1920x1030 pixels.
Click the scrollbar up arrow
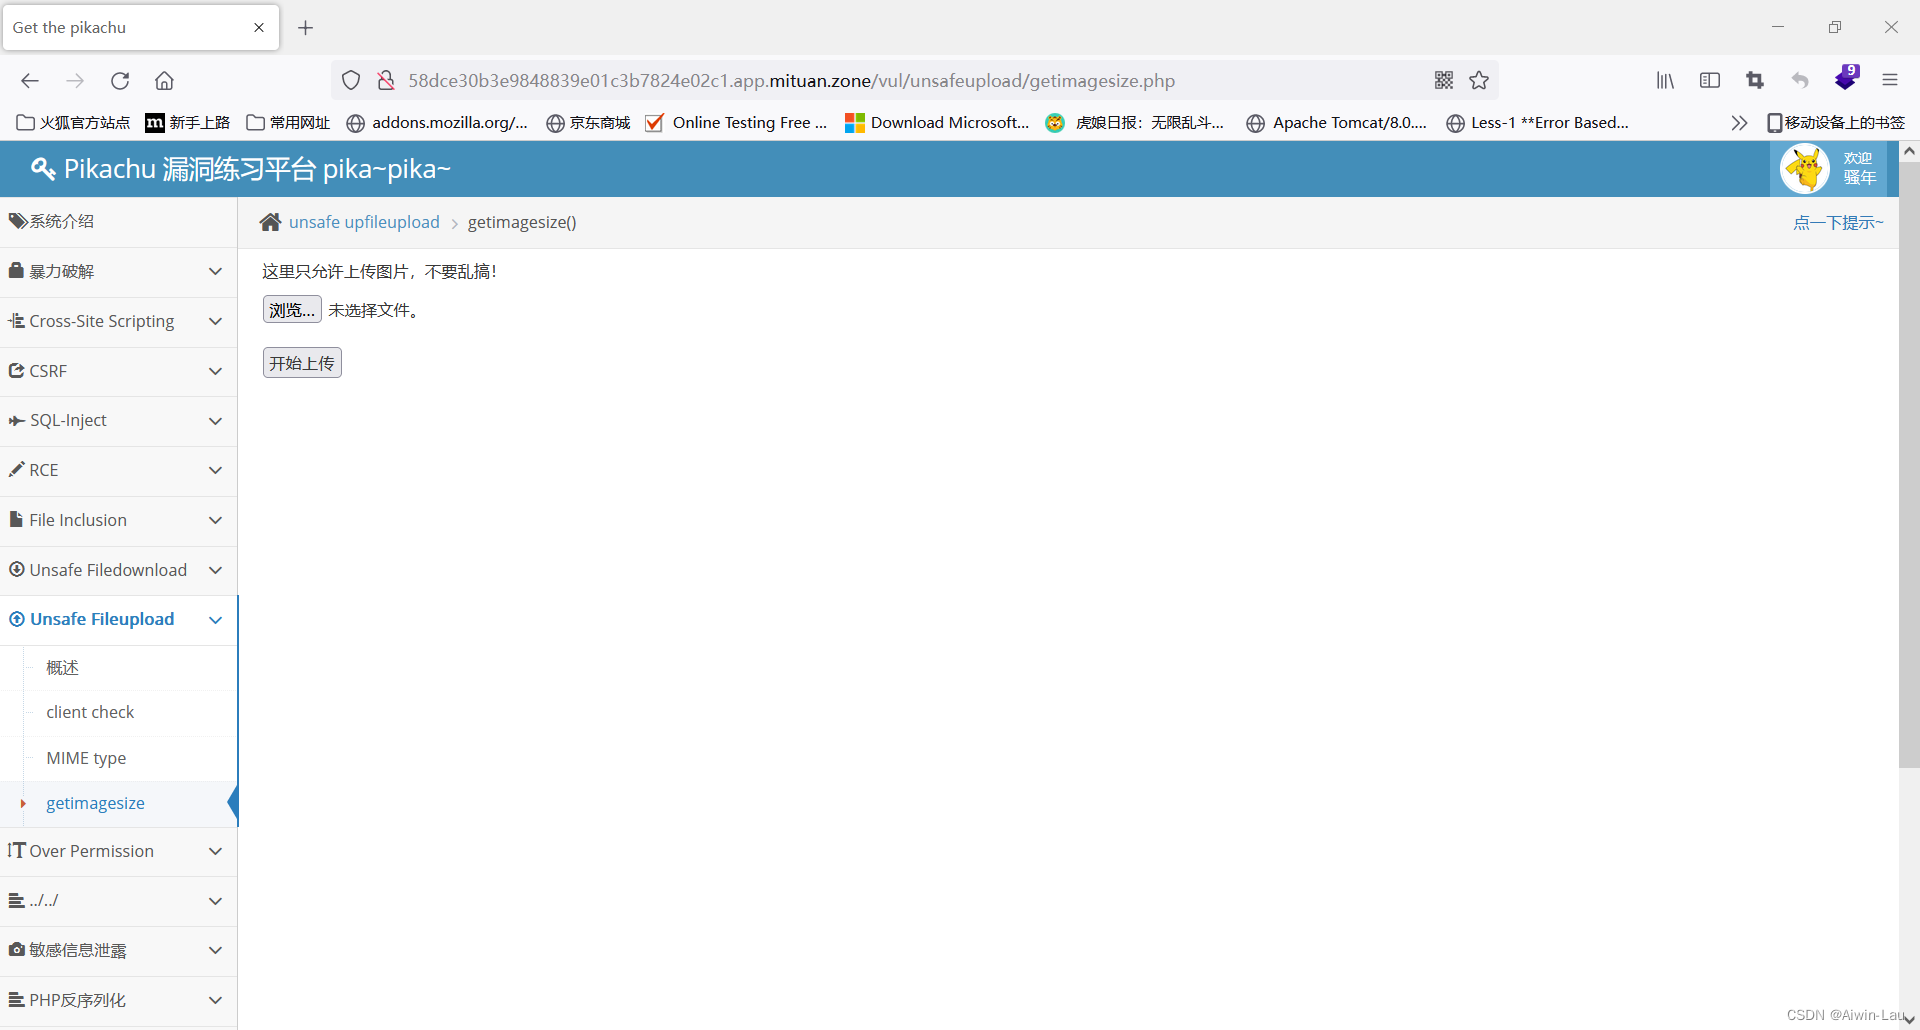pyautogui.click(x=1909, y=151)
